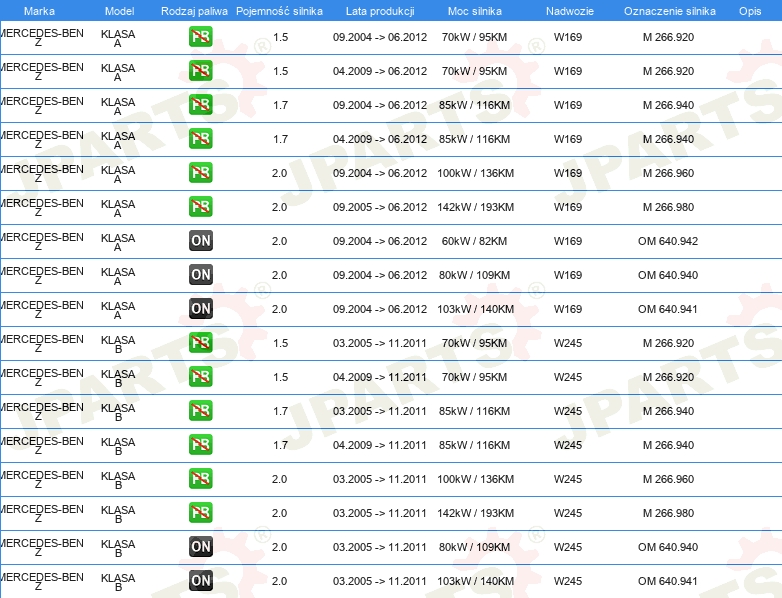Click petrol icon for KLASA A 100kW row
The height and width of the screenshot is (598, 782).
coord(200,173)
